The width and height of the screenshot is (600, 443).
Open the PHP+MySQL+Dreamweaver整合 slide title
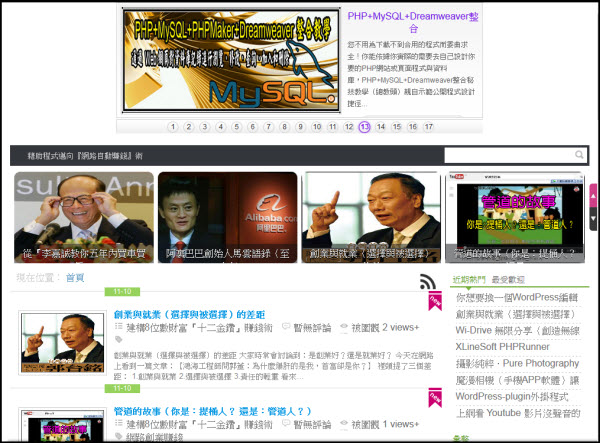[412, 22]
